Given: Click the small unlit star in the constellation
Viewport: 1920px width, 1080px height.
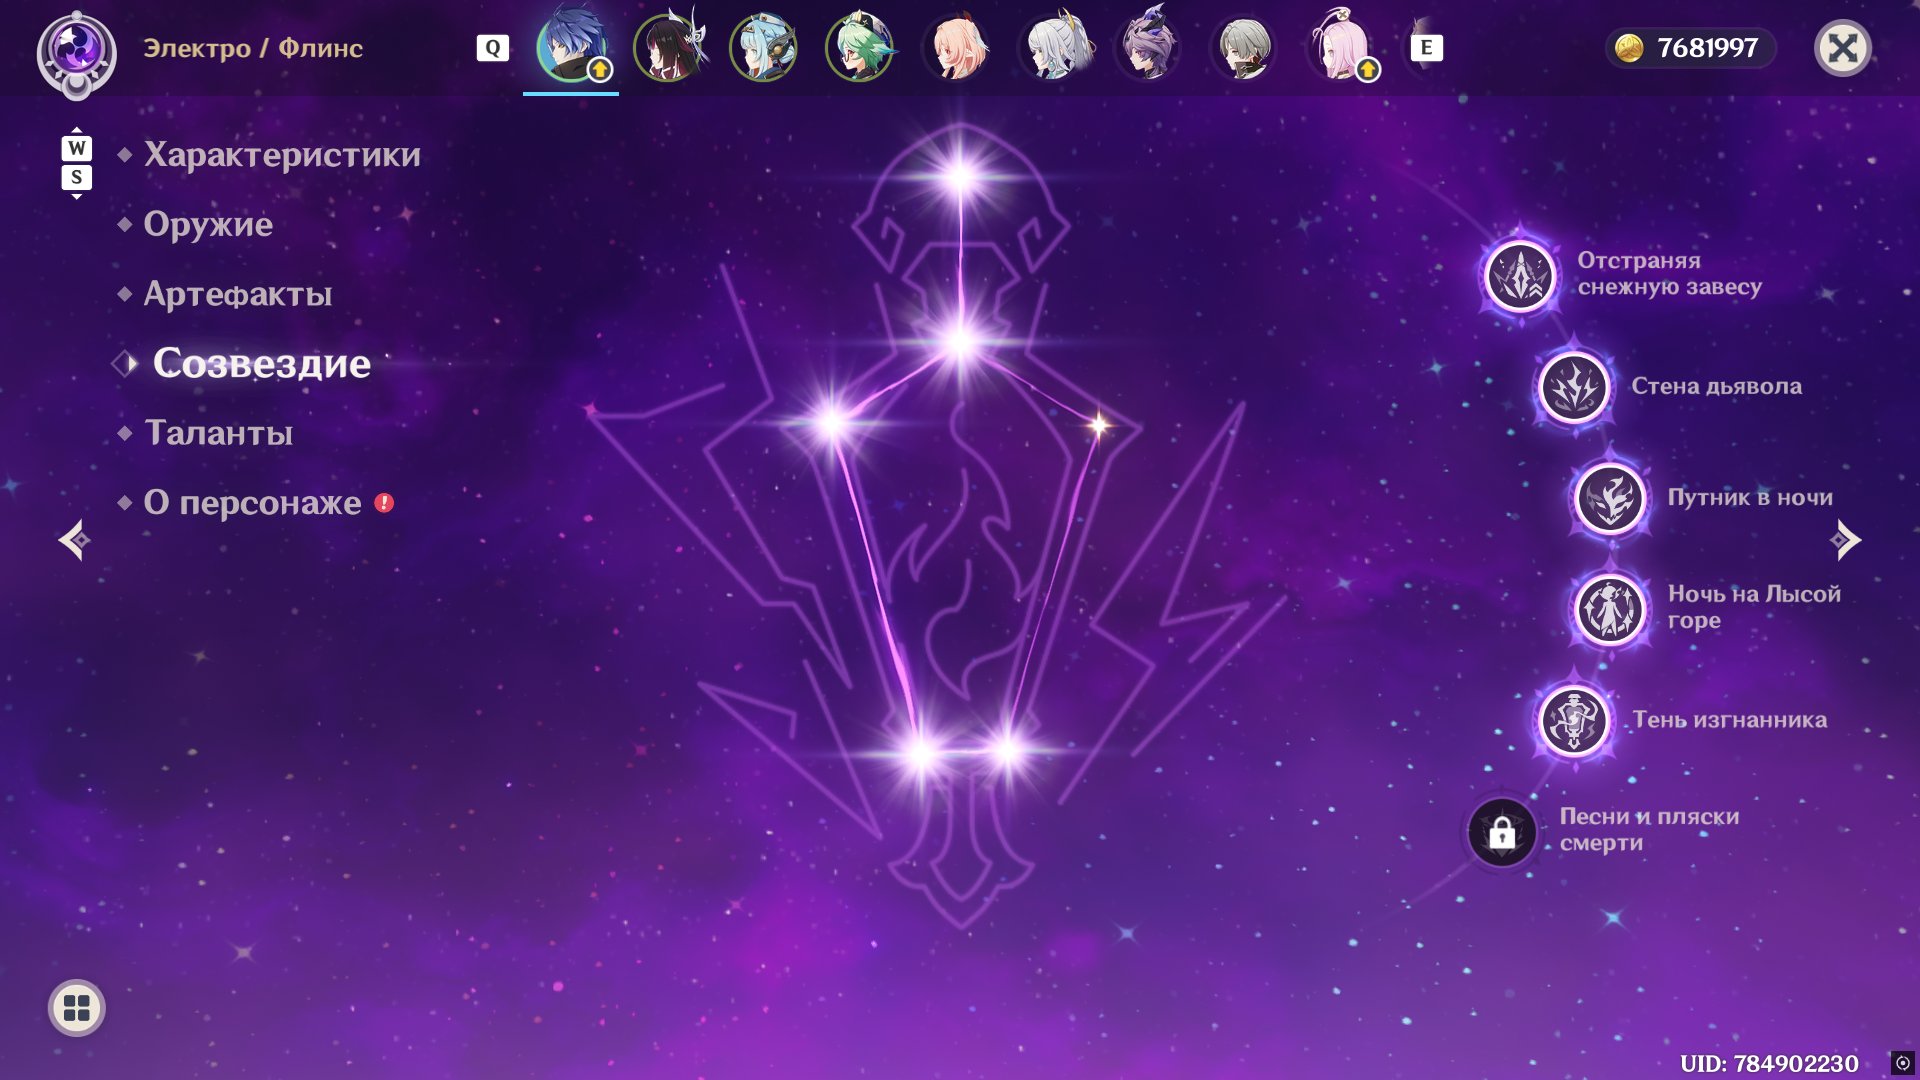Looking at the screenshot, I should click(x=1099, y=425).
